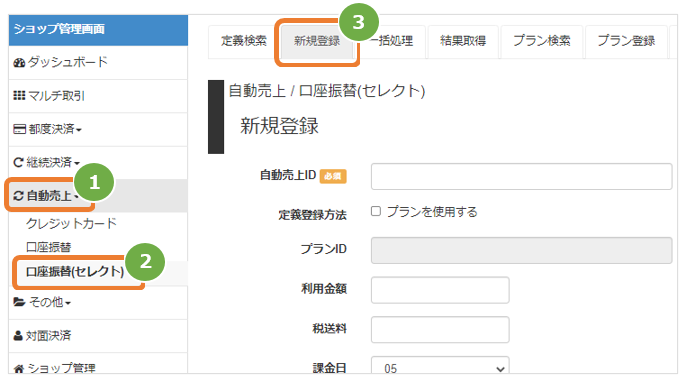The image size is (688, 382).
Task: Click the disabled プランID field
Action: pyautogui.click(x=521, y=250)
